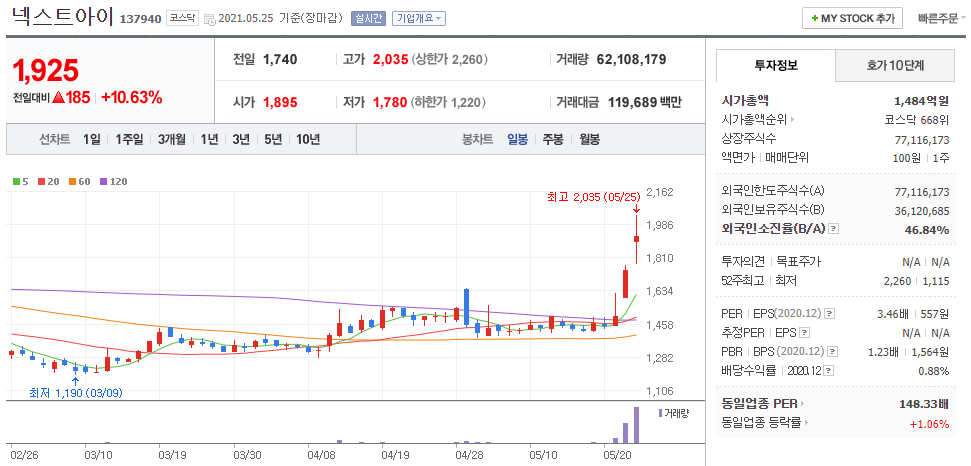Screen dimensions: 971x466
Task: Open the 기업개요 dropdown
Action: pos(419,19)
